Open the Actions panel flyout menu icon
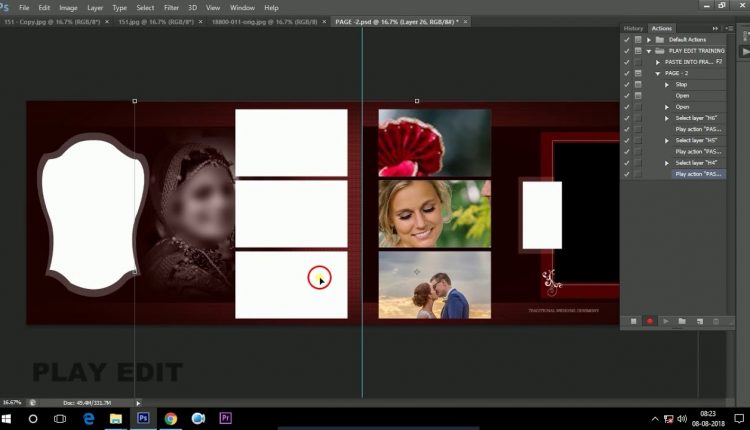750x430 pixels. tap(729, 28)
